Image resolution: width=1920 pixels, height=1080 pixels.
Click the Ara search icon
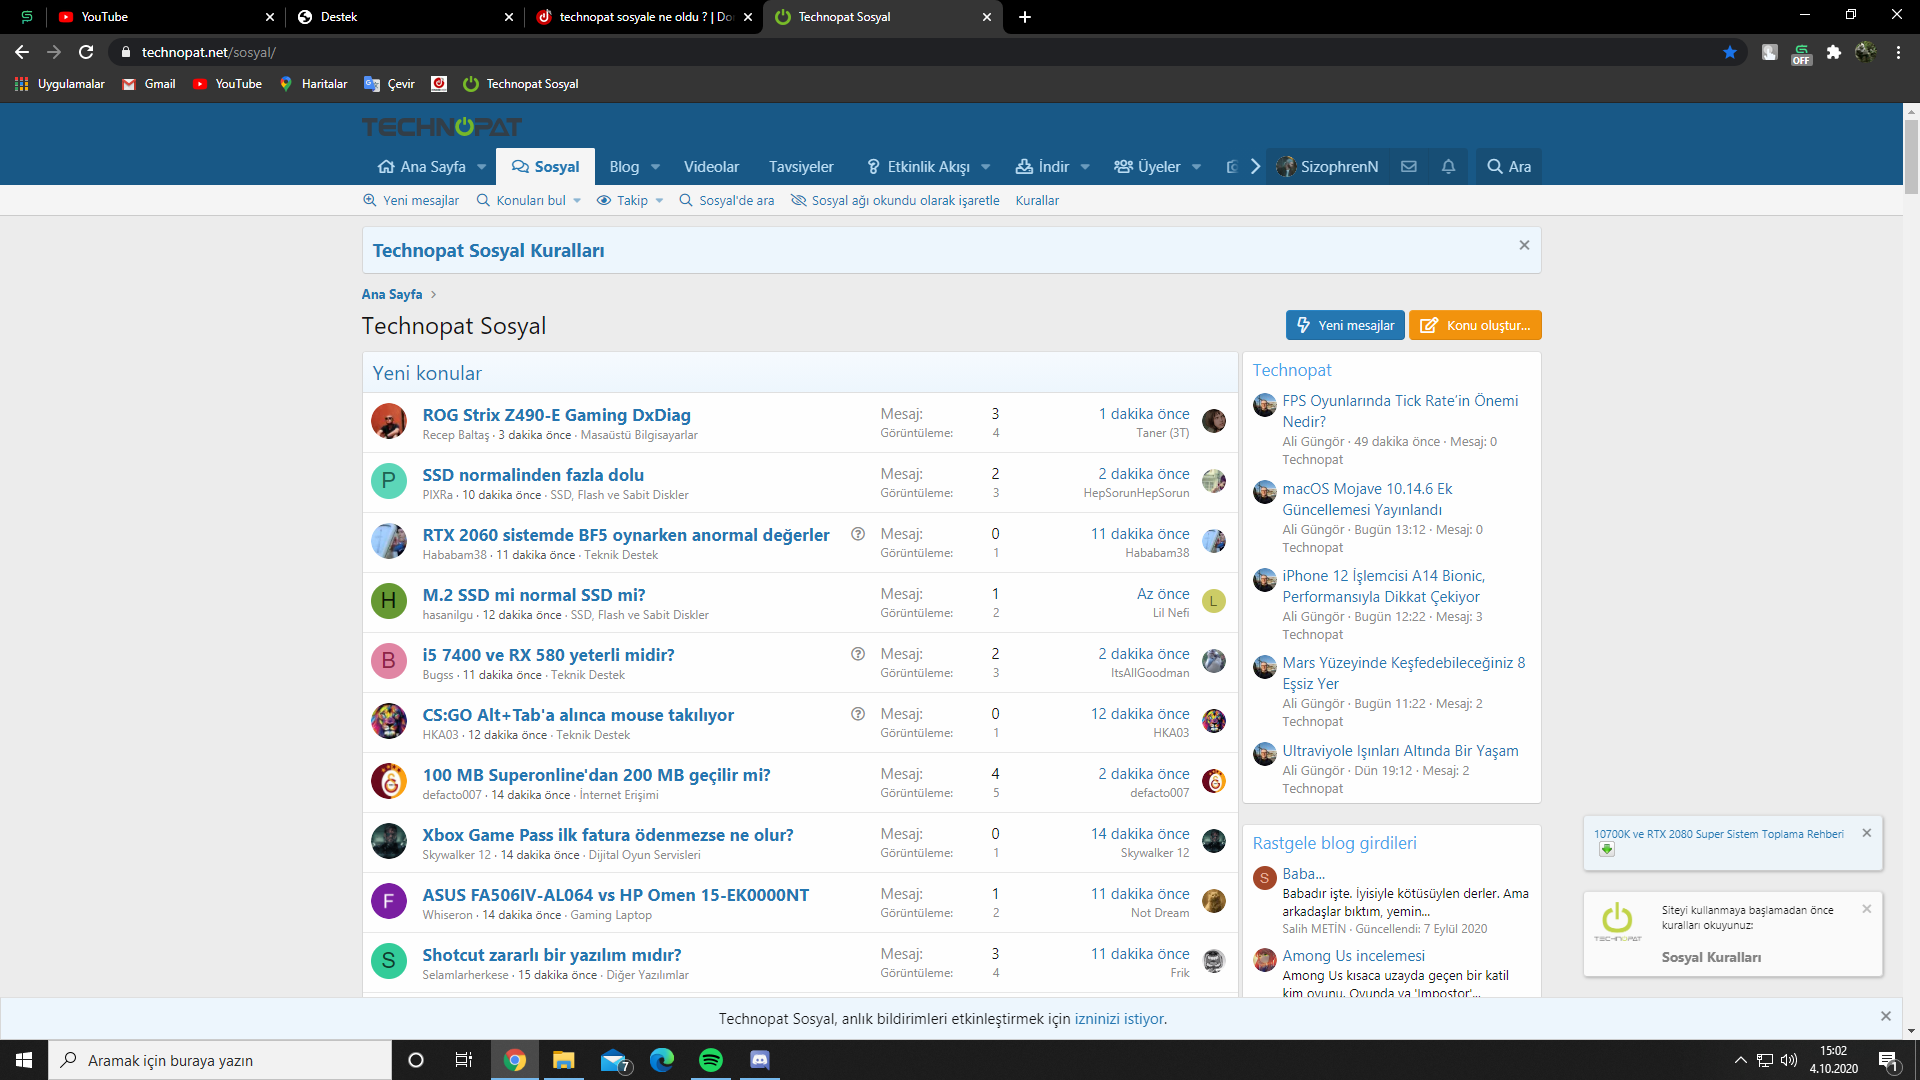pyautogui.click(x=1509, y=167)
